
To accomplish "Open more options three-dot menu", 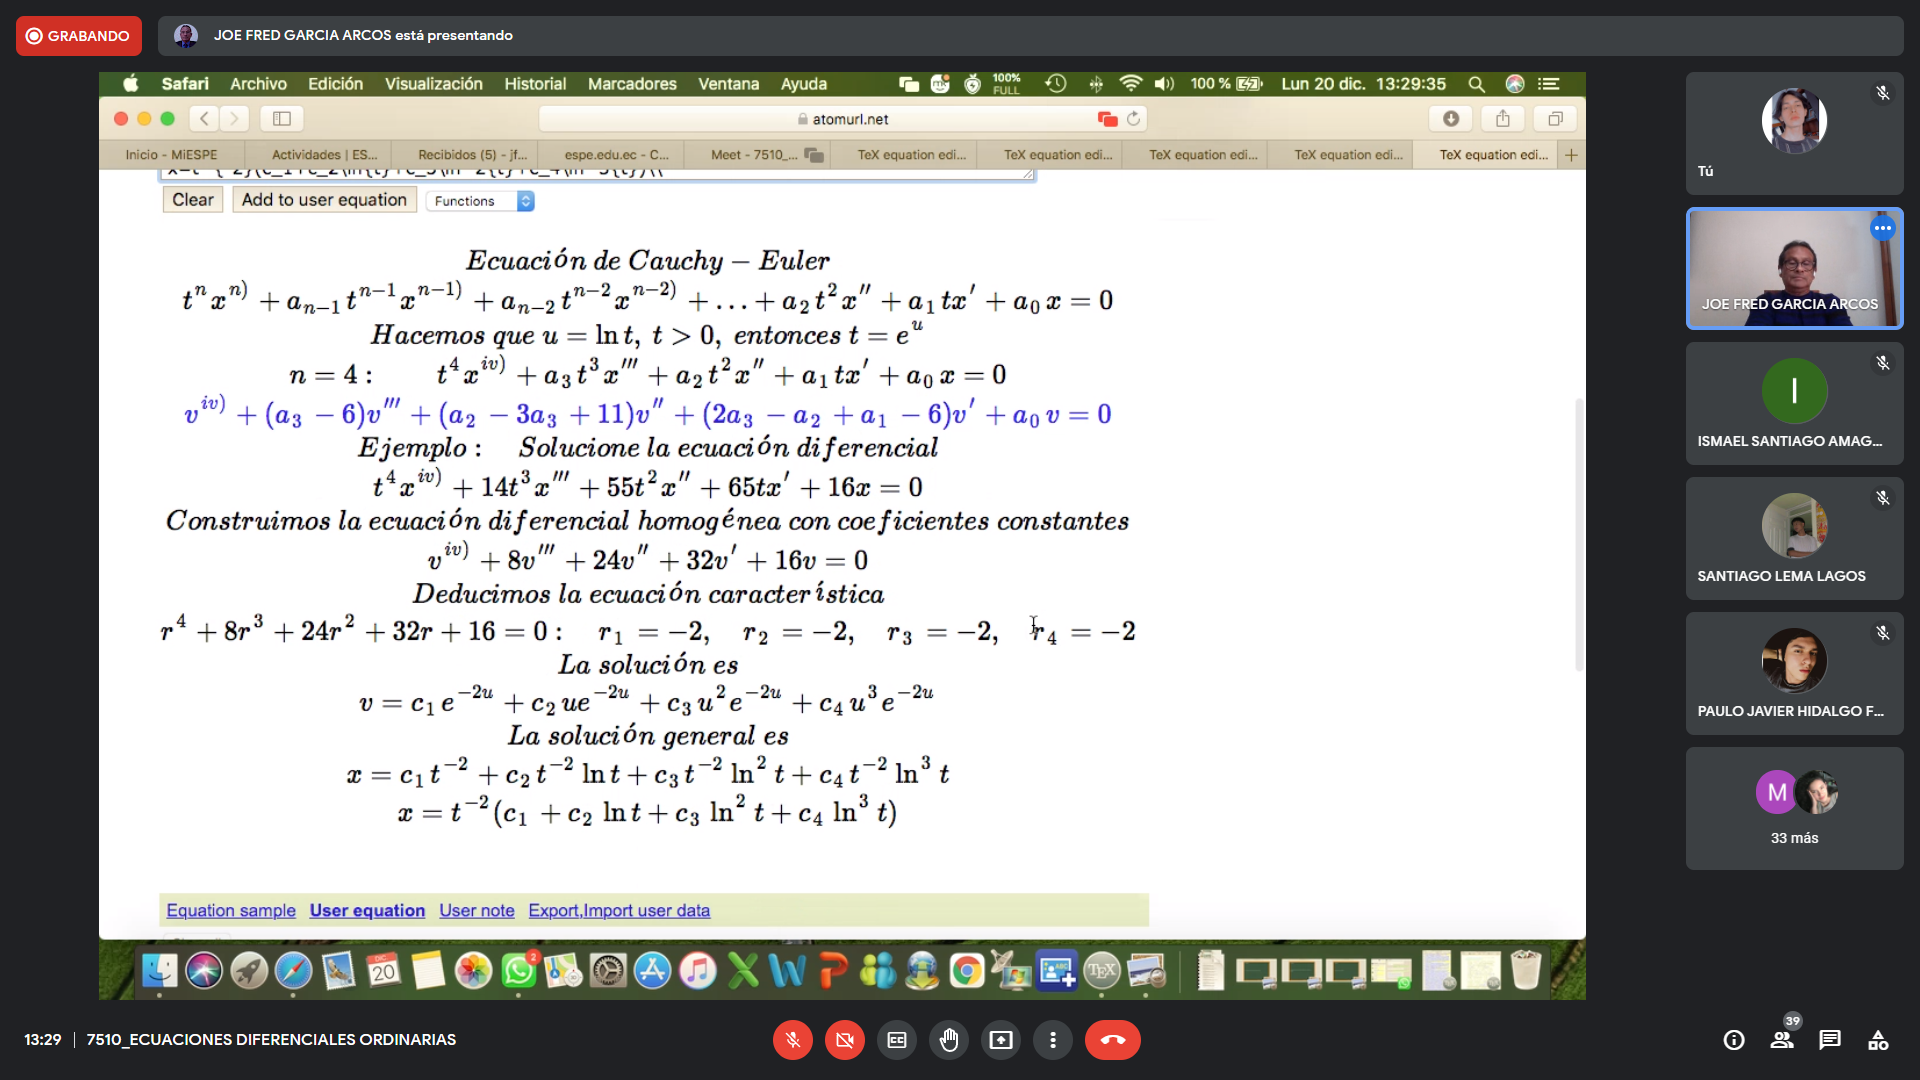I will click(1052, 1040).
